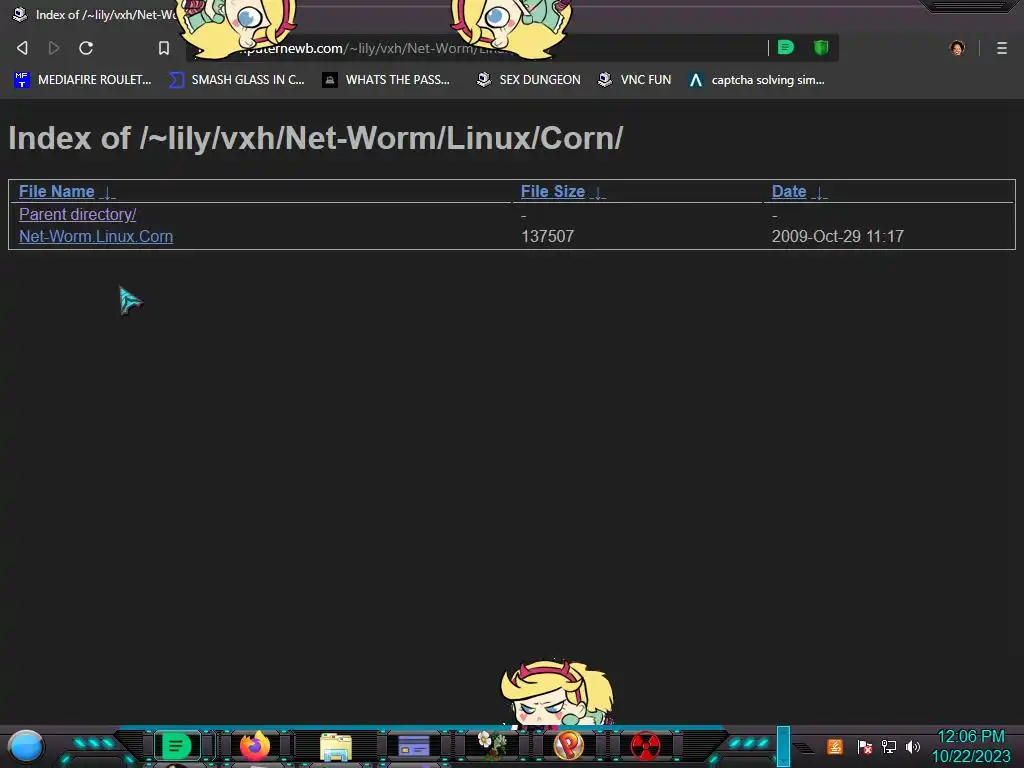Download the Net-Worm.Linux.Corn file

tap(96, 236)
